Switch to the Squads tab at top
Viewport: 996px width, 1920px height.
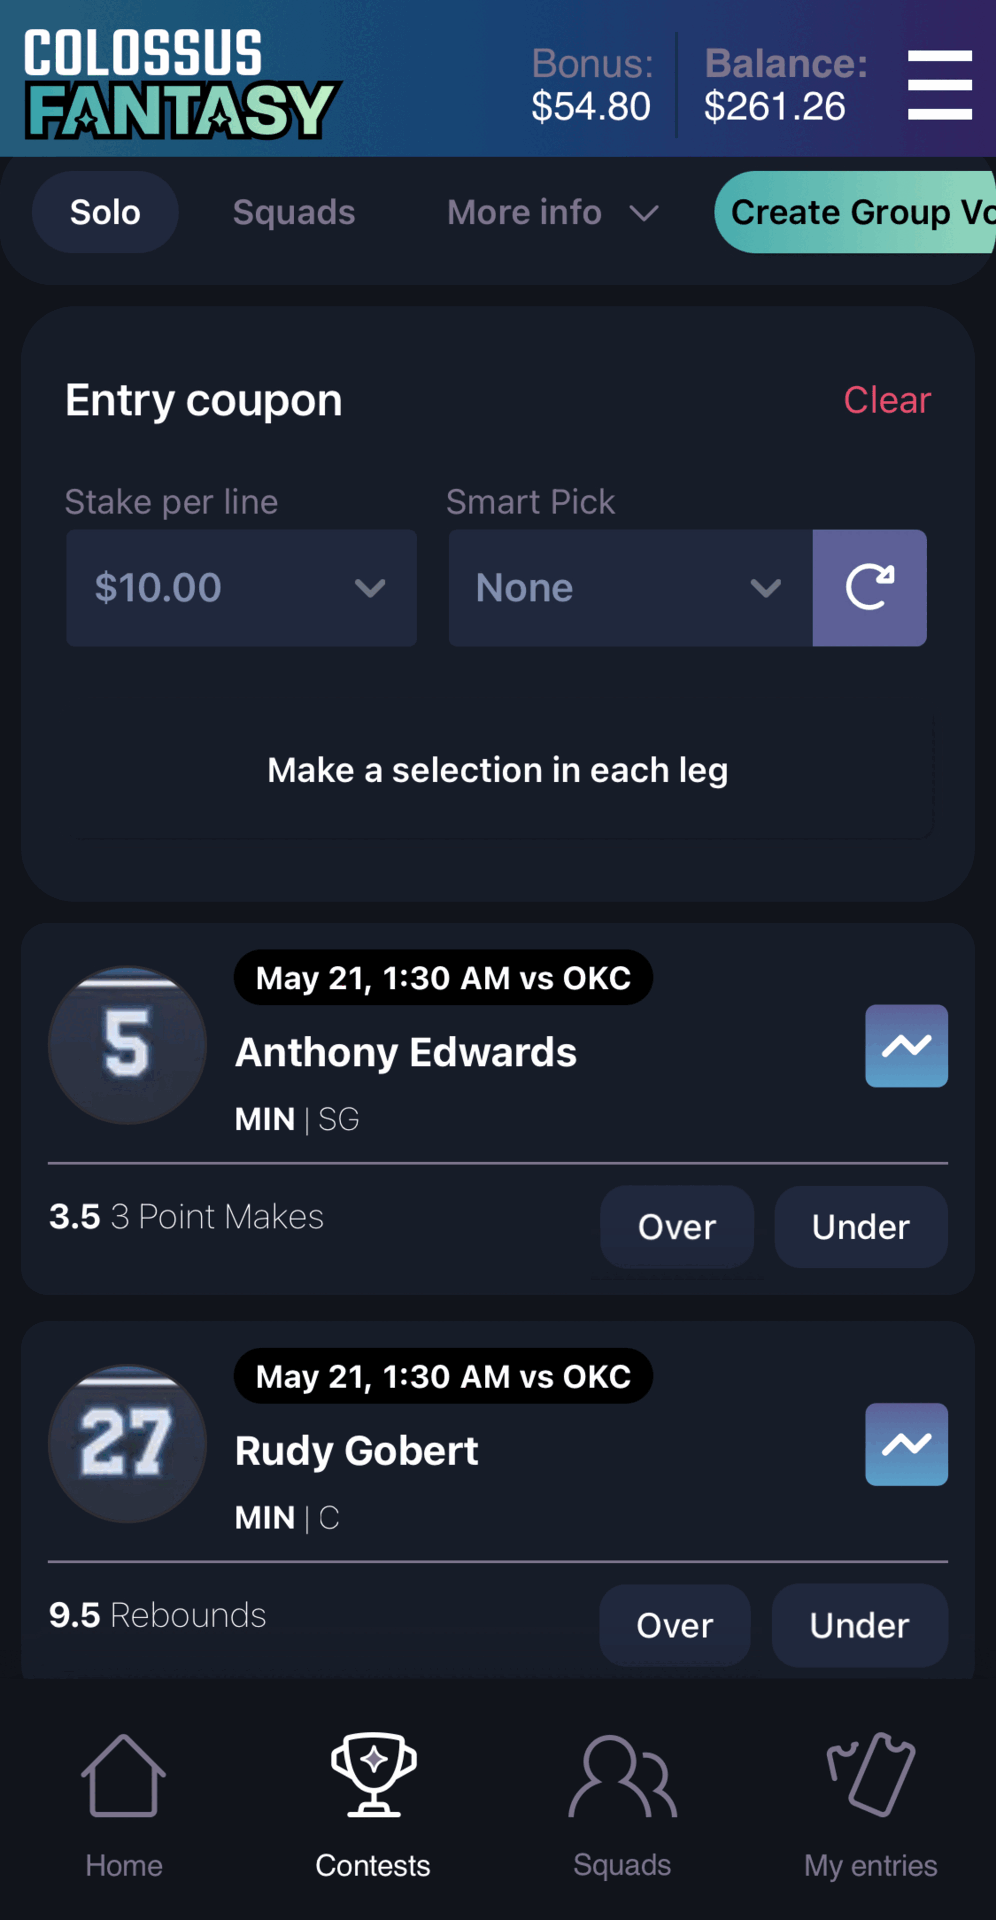point(294,212)
